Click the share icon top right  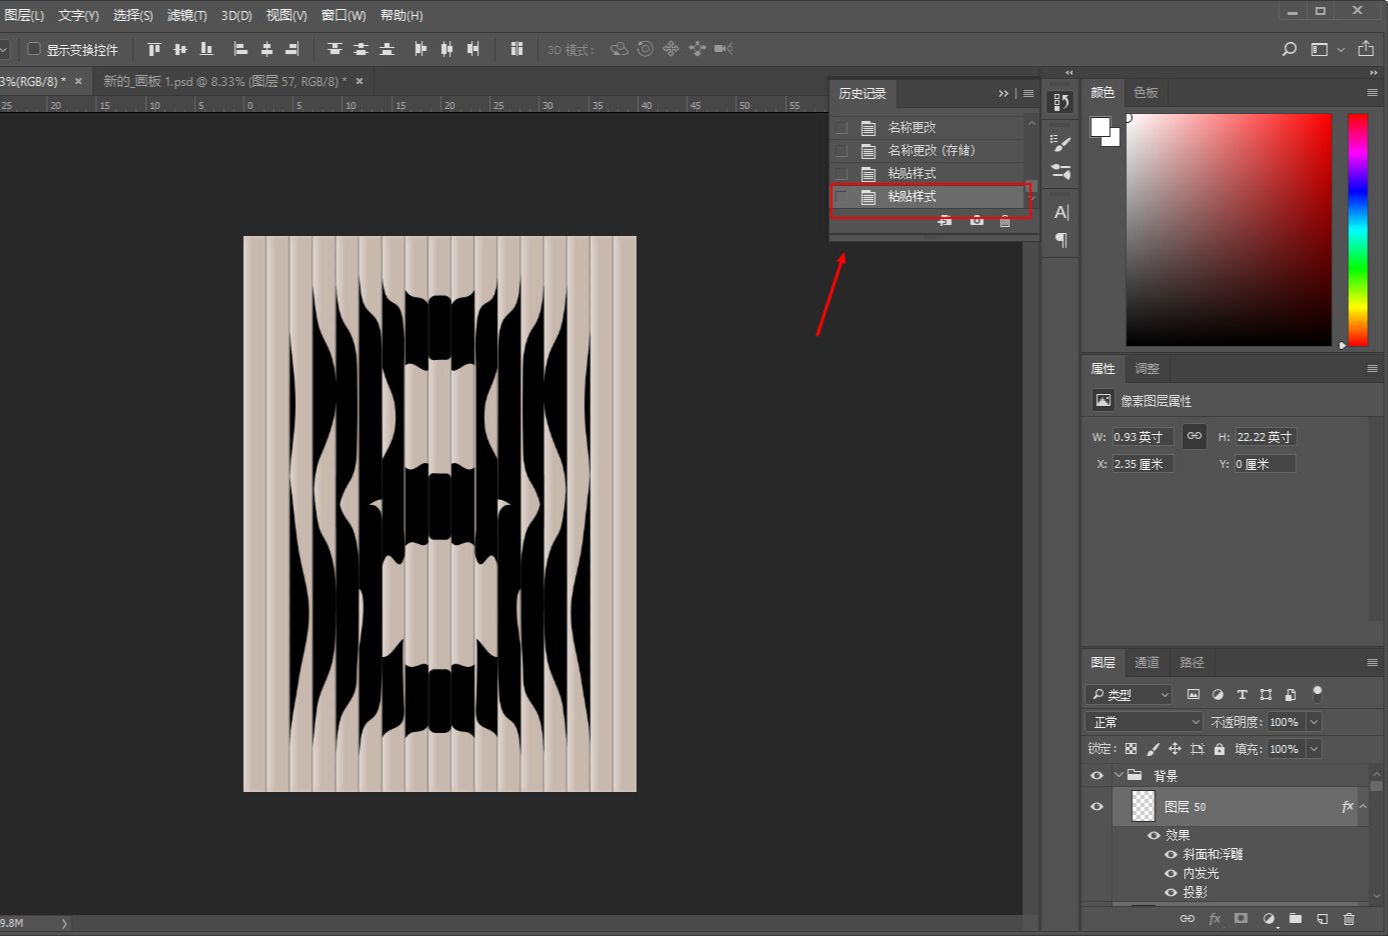click(x=1366, y=48)
